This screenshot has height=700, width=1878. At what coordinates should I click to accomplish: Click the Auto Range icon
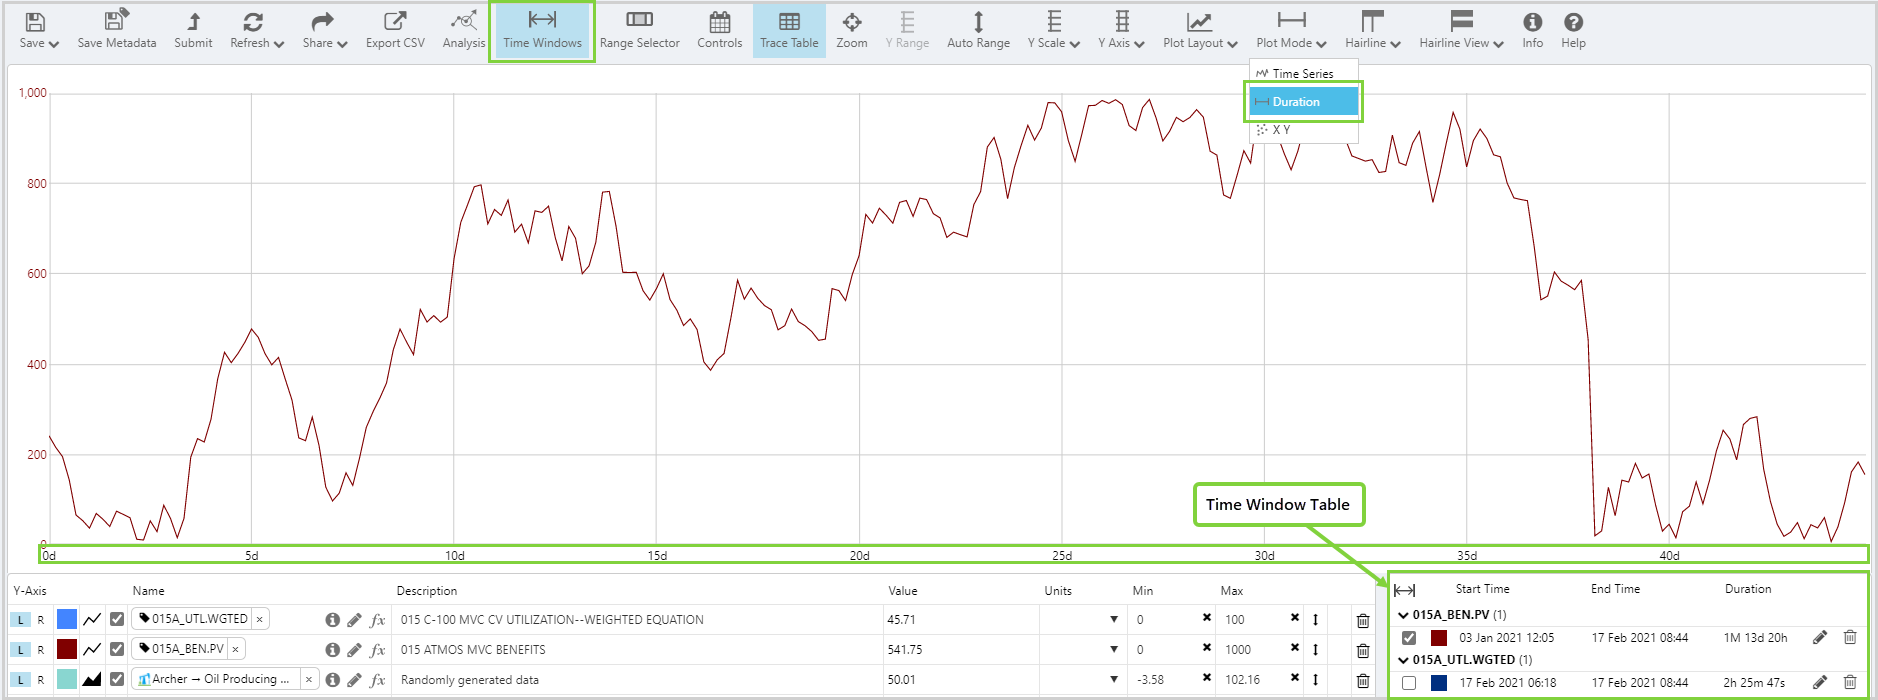coord(978,30)
